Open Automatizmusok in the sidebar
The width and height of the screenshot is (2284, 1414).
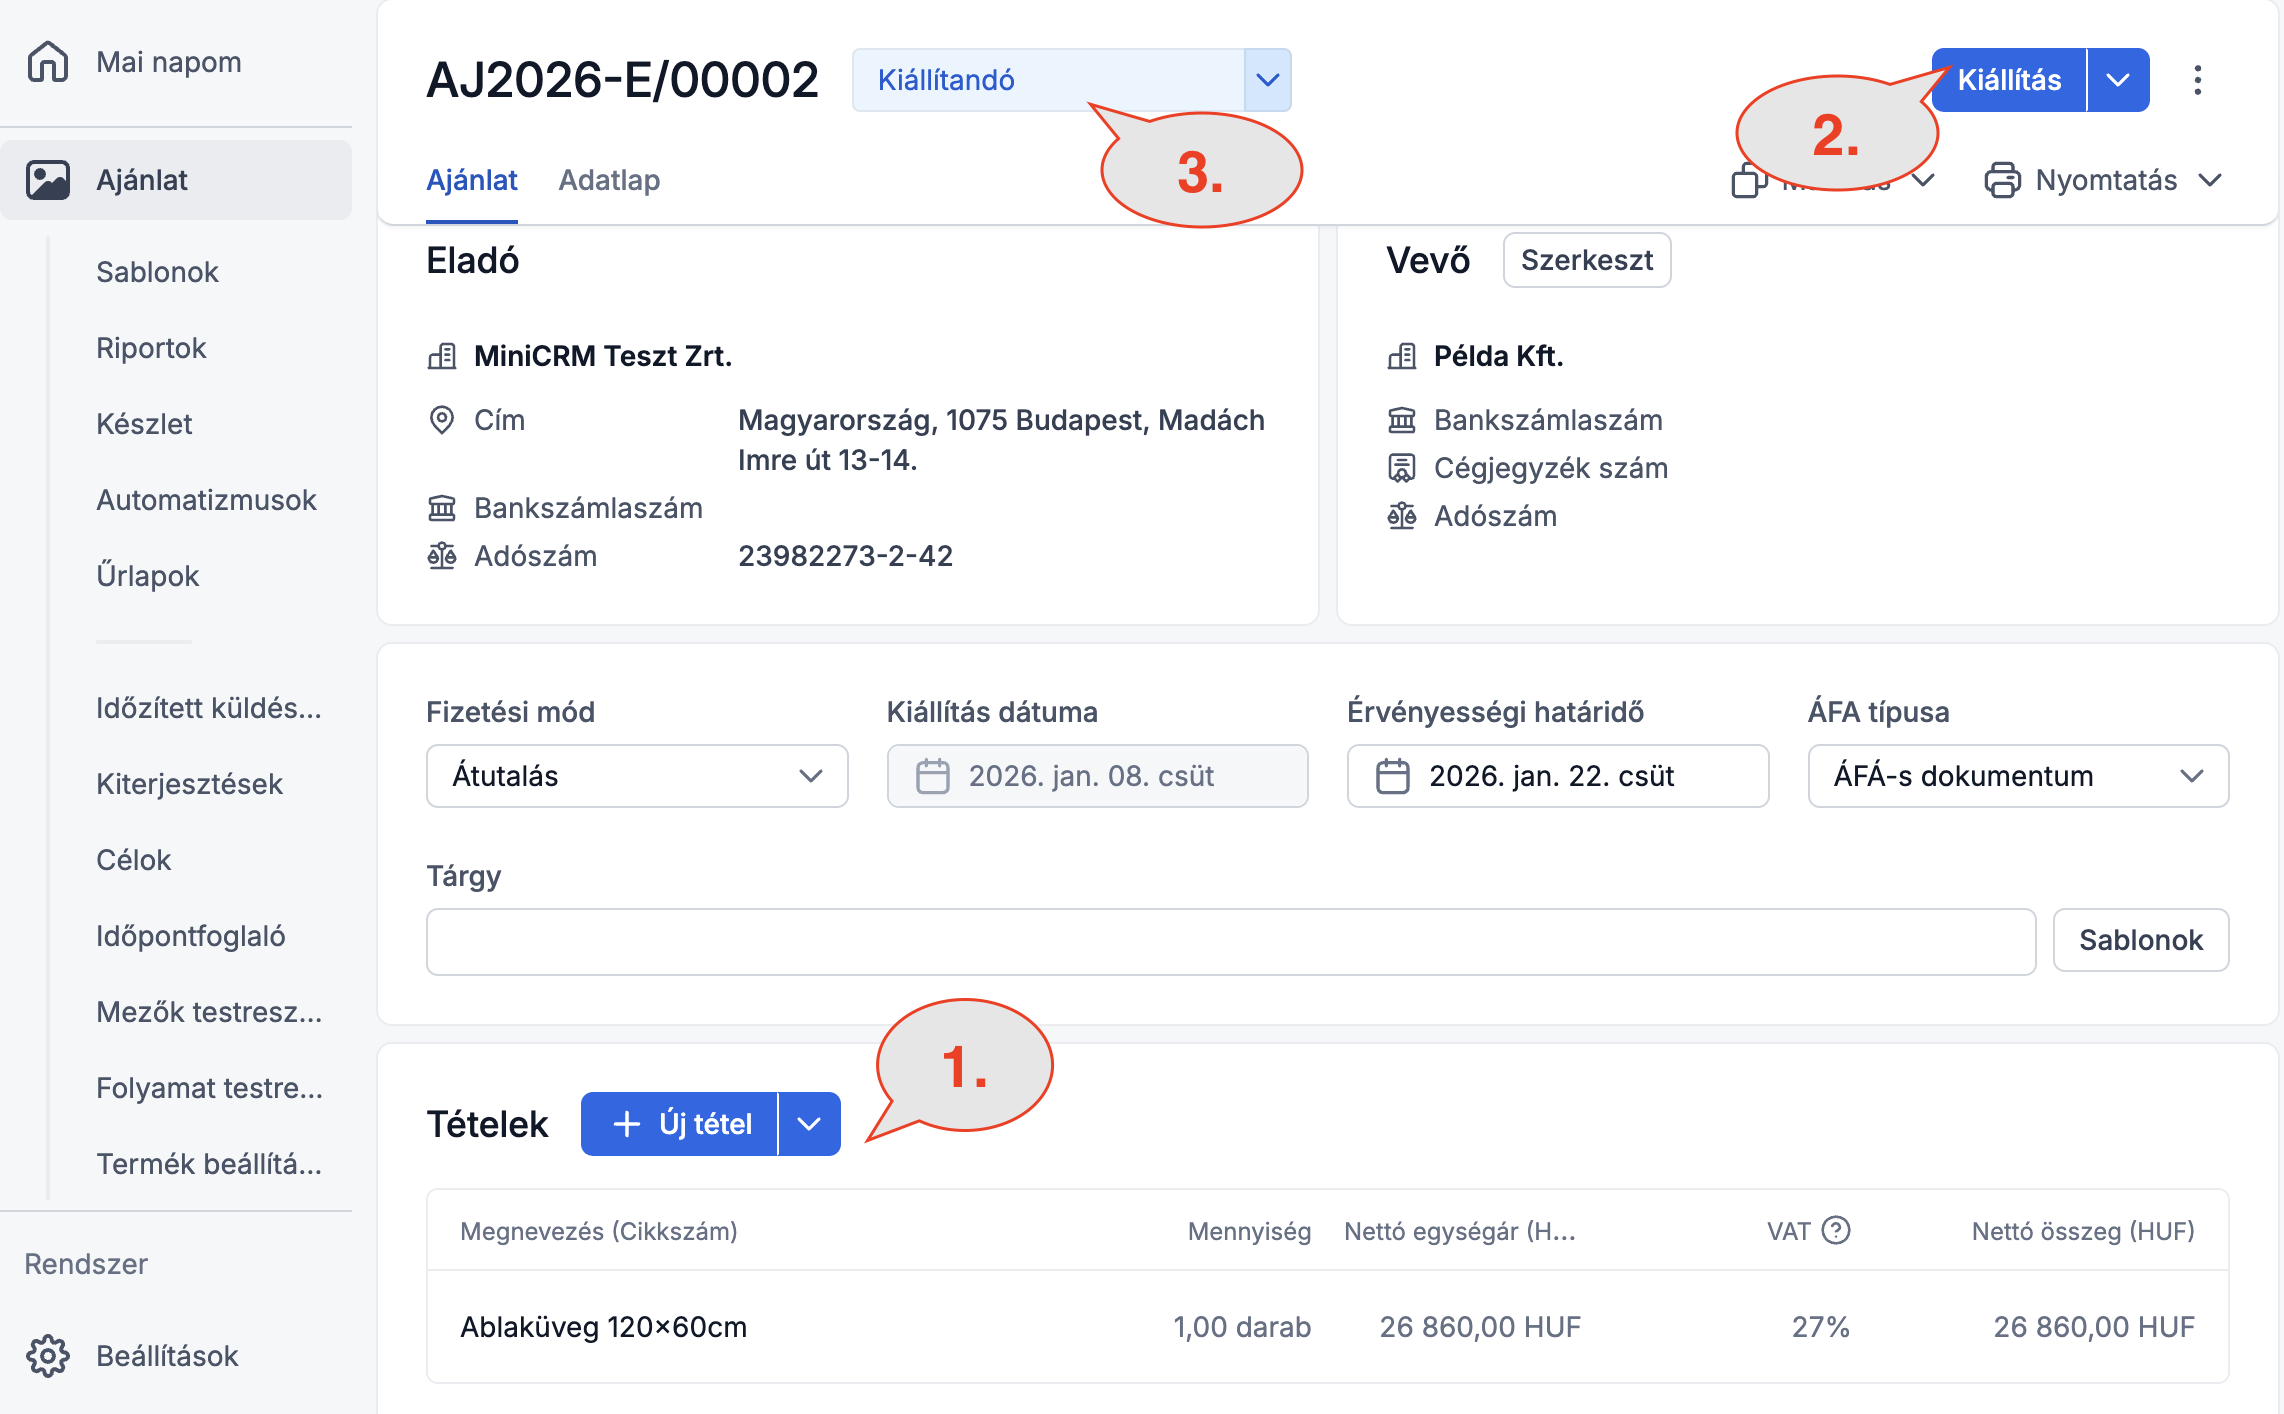pos(206,500)
